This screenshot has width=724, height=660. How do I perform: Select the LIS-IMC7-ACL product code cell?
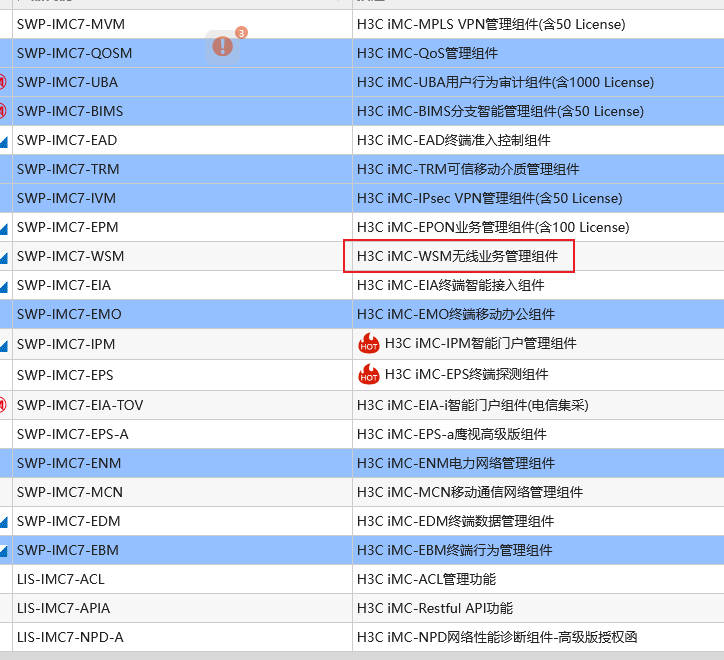click(x=182, y=579)
